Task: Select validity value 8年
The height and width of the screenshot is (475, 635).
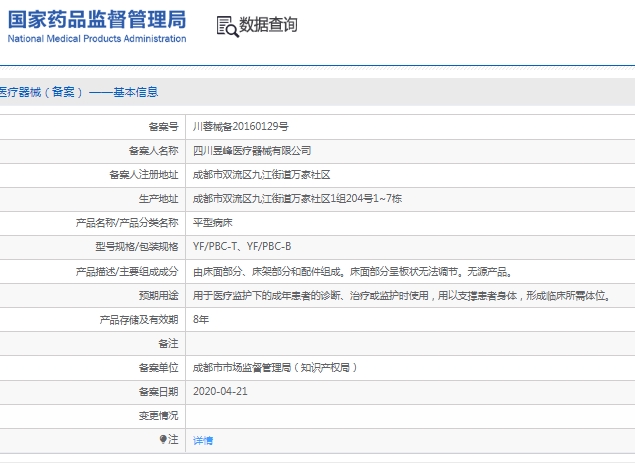Action: point(201,320)
